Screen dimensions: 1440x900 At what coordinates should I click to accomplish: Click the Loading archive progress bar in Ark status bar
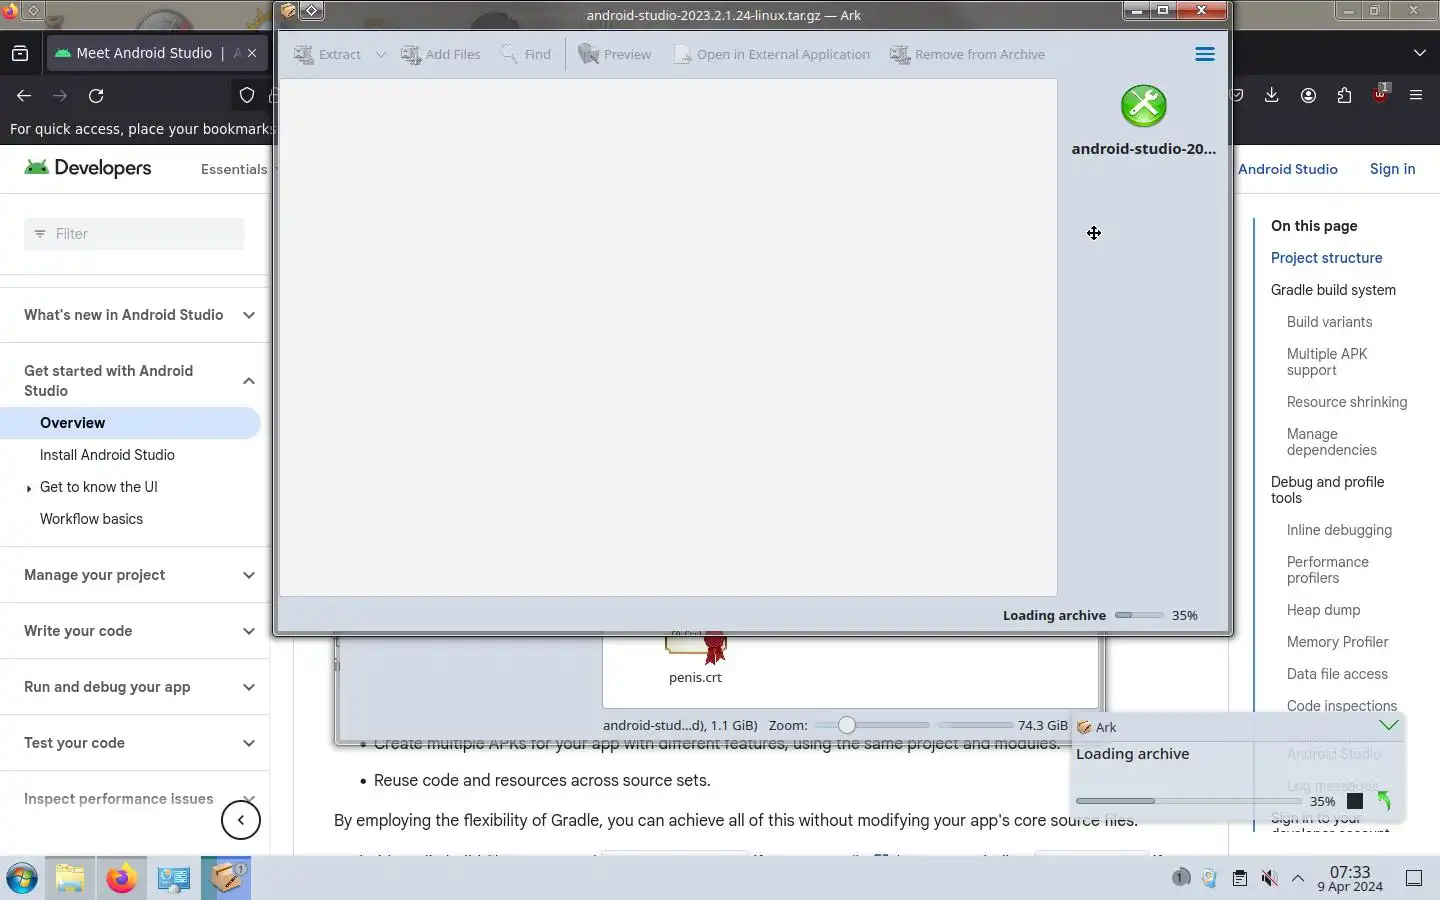(x=1139, y=615)
